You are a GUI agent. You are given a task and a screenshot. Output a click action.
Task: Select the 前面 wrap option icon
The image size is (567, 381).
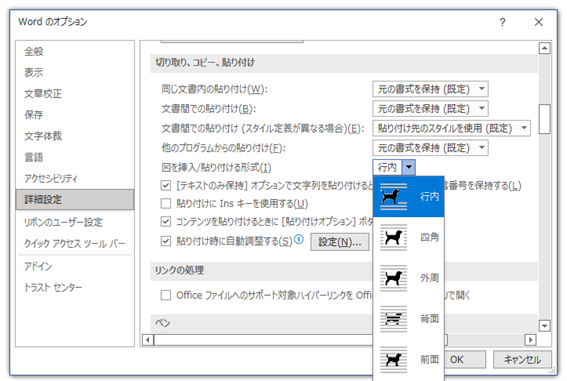pyautogui.click(x=393, y=360)
